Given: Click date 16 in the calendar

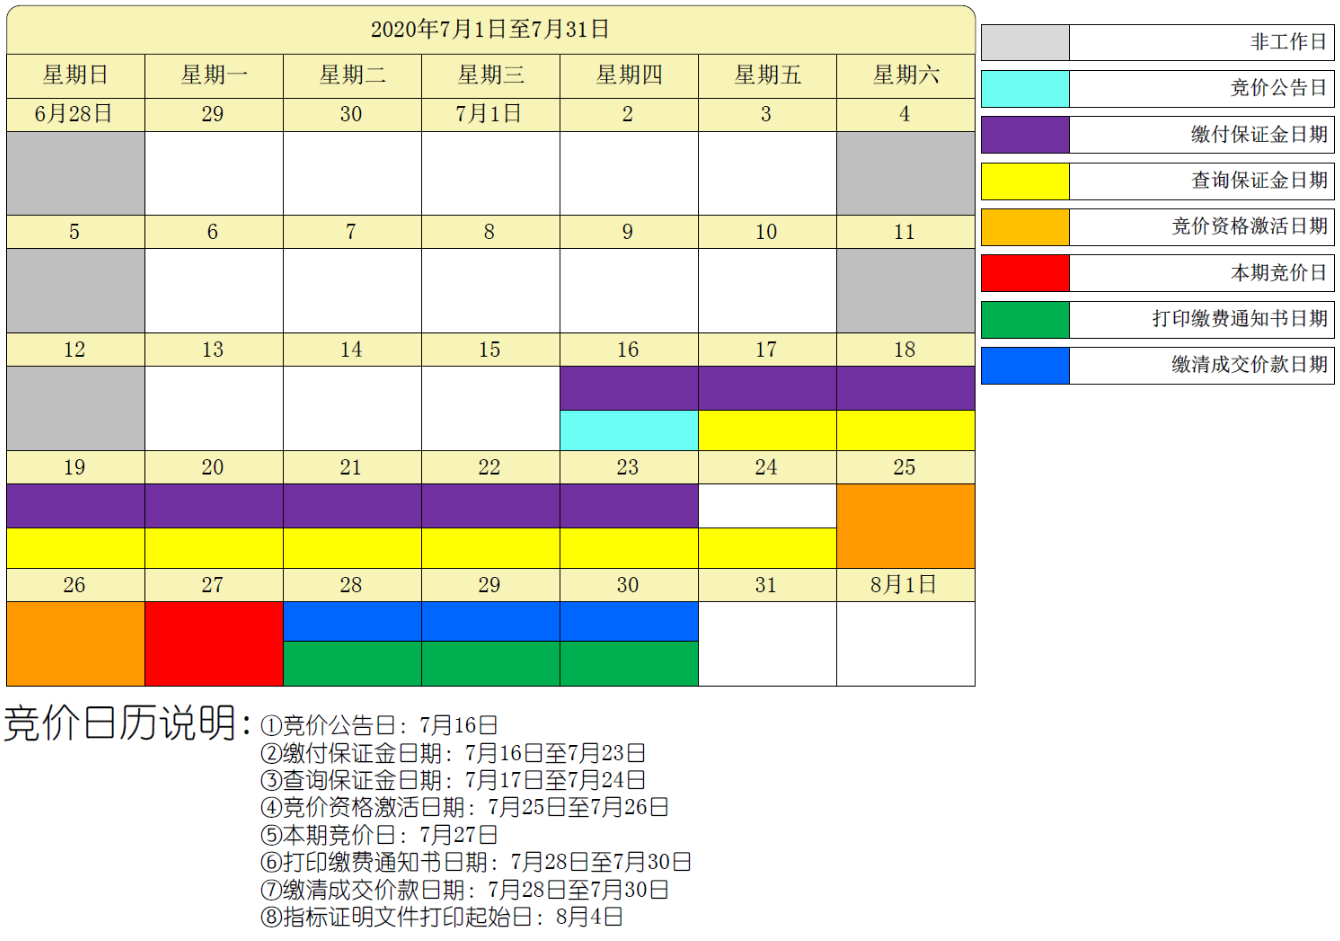Looking at the screenshot, I should click(x=629, y=350).
